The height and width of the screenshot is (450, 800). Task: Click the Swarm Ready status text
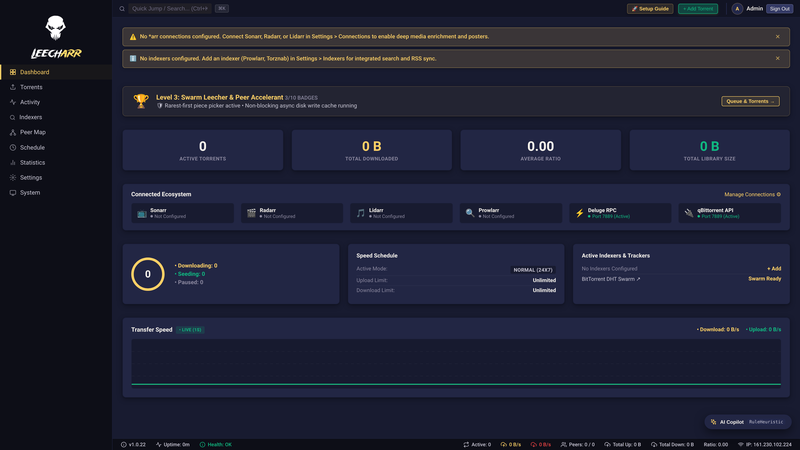(764, 279)
